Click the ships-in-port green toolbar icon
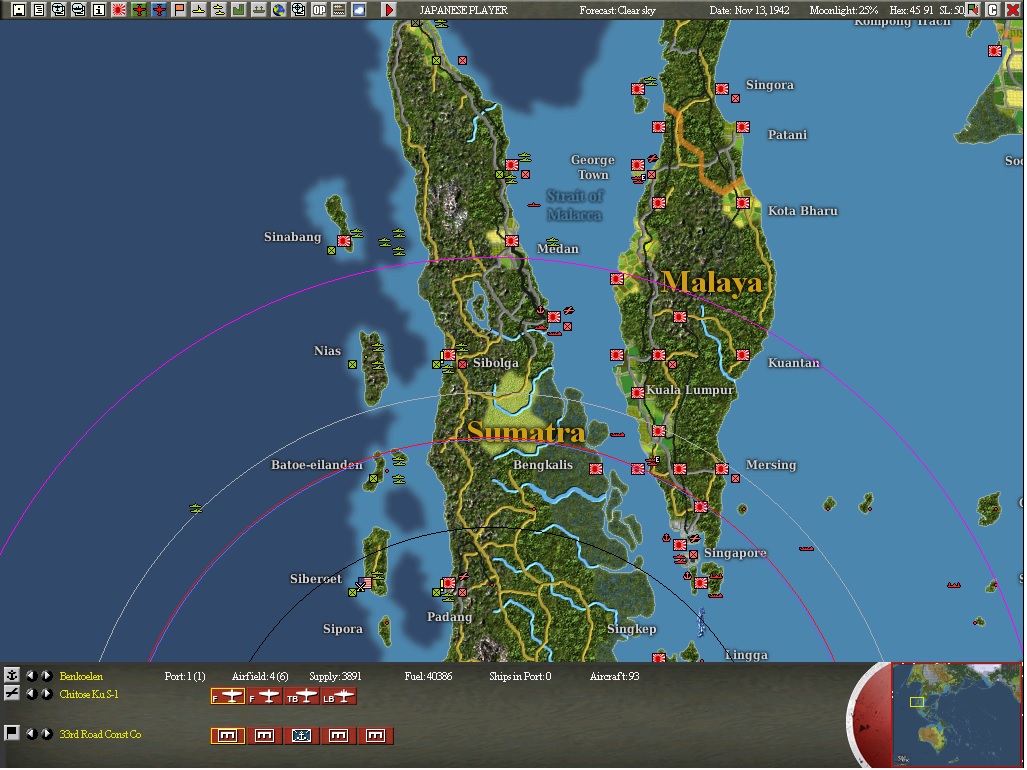Screen dimensions: 1027x770 coord(259,10)
